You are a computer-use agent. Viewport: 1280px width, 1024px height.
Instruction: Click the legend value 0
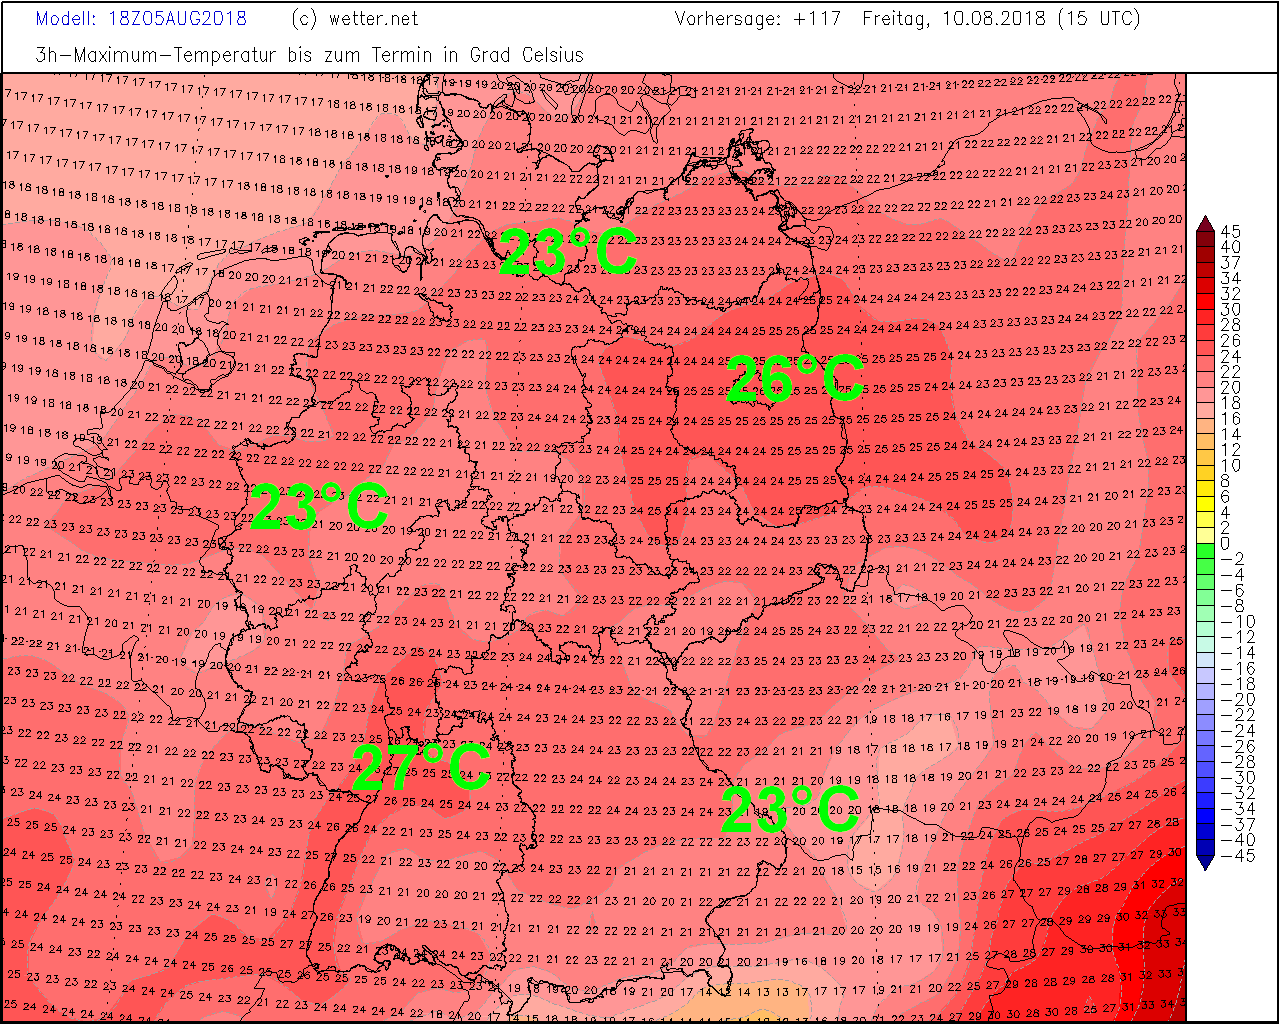(1225, 544)
